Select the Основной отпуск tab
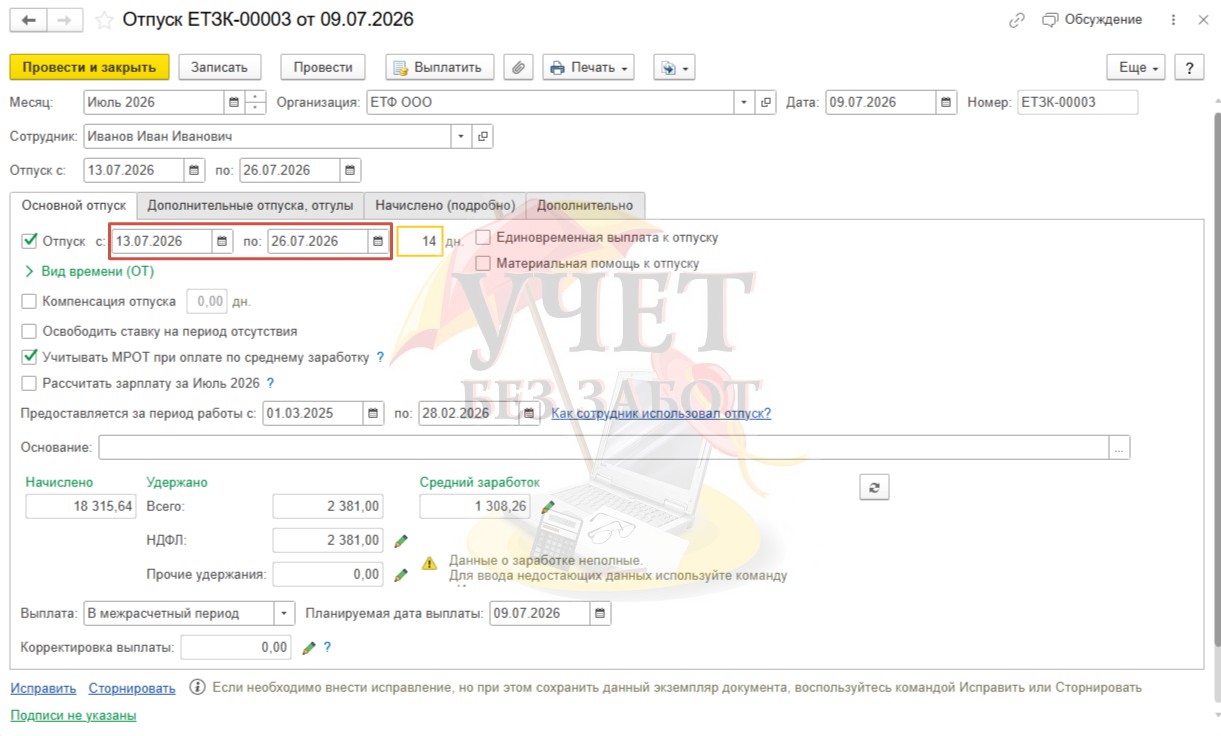 pyautogui.click(x=74, y=206)
